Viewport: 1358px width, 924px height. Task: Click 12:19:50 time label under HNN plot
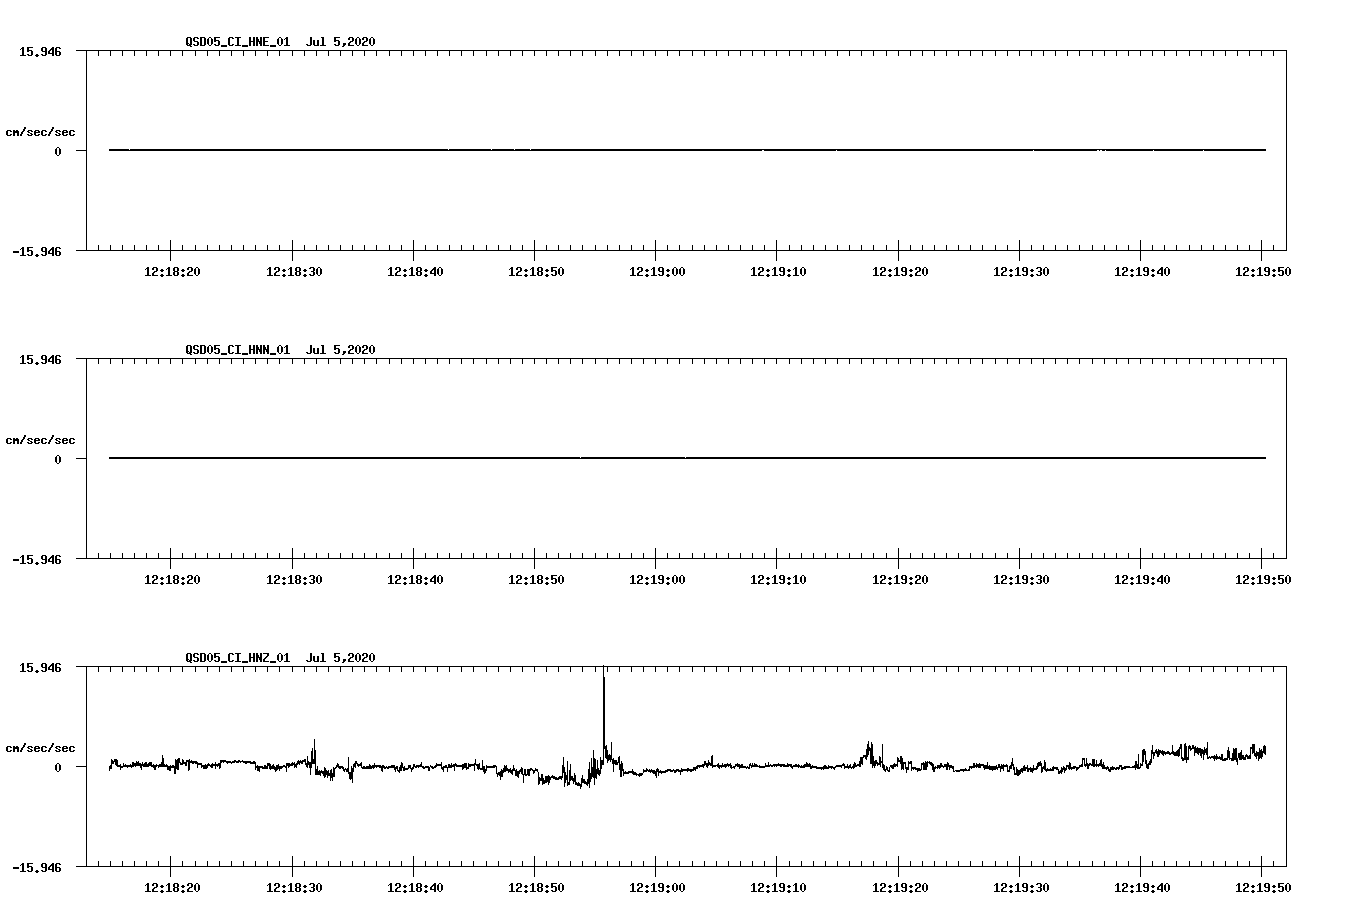1262,579
